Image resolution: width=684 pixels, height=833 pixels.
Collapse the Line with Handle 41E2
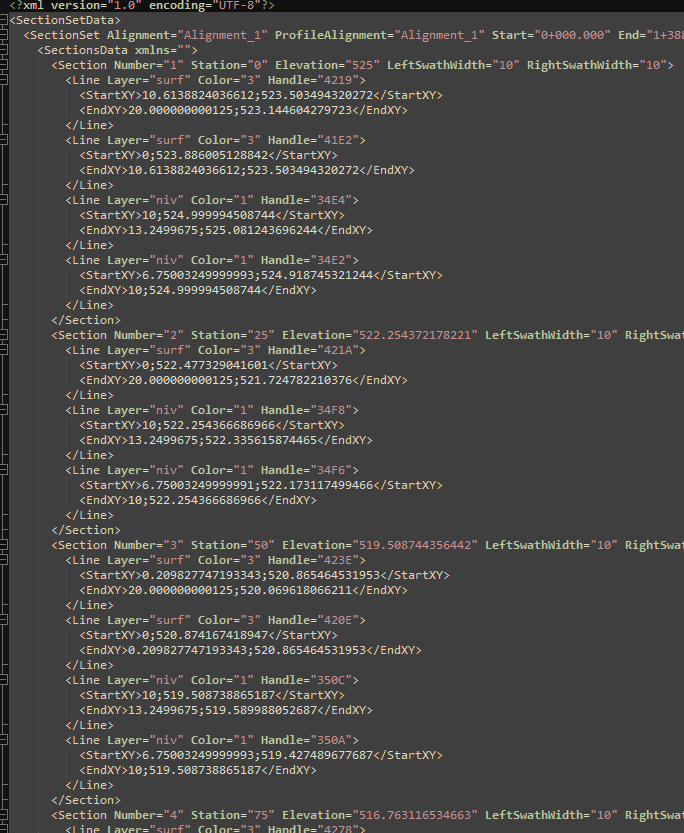pos(5,140)
